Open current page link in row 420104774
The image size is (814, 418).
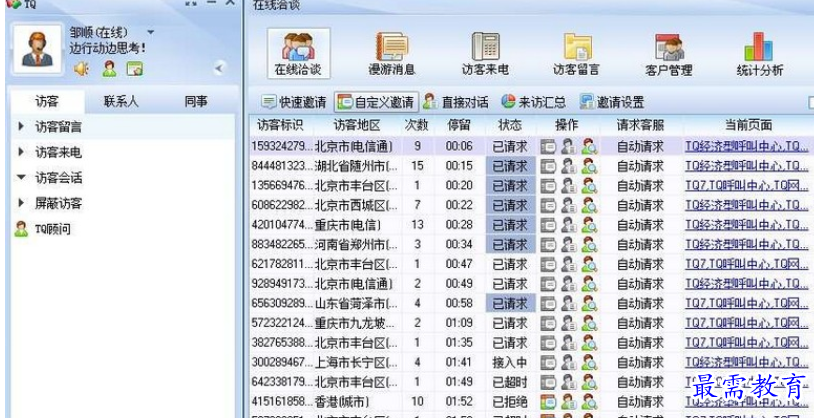[747, 225]
